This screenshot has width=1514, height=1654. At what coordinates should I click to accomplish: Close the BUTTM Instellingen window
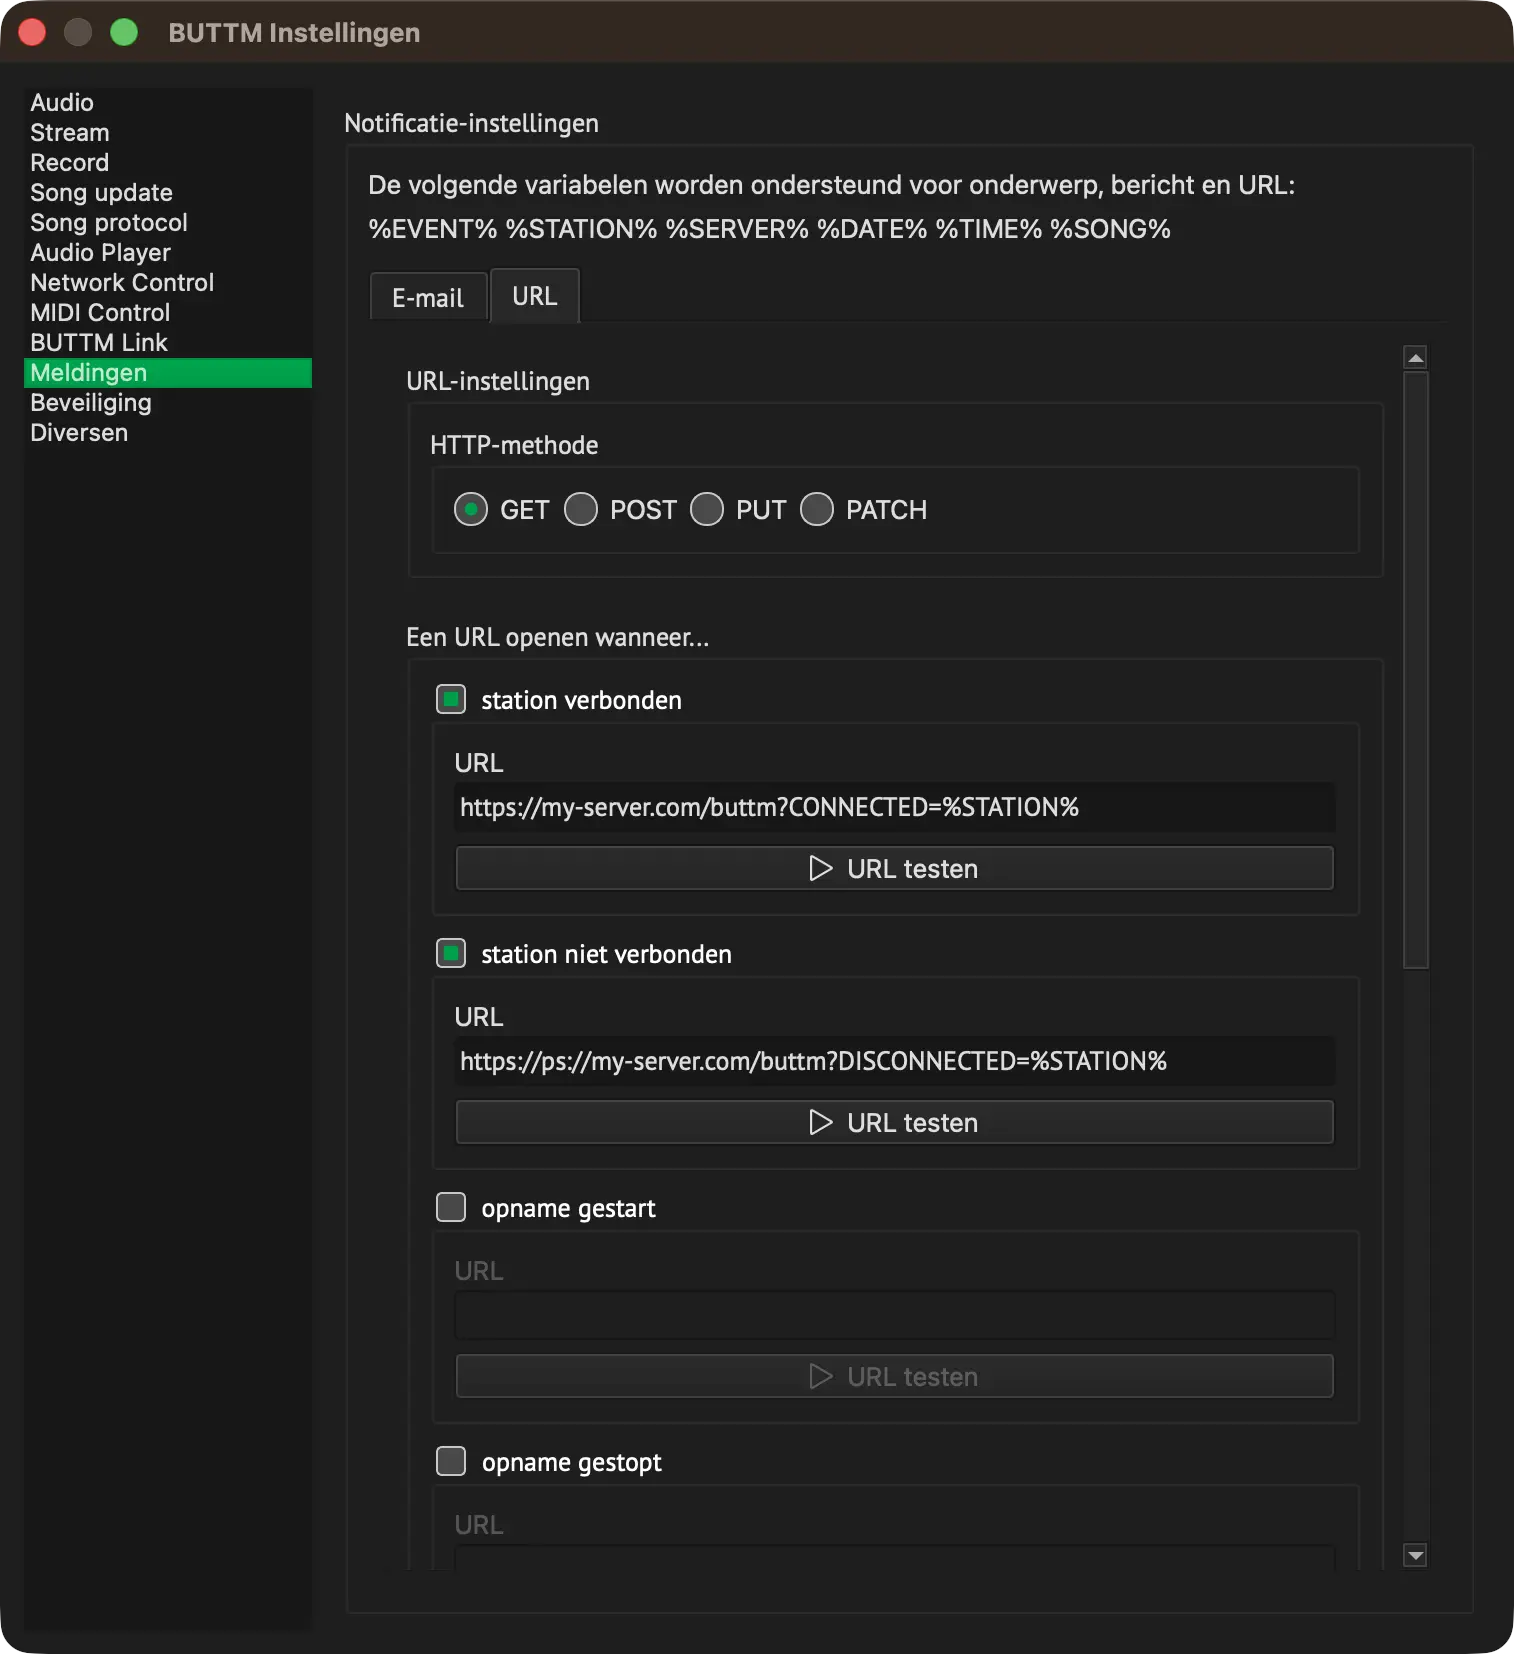(32, 32)
